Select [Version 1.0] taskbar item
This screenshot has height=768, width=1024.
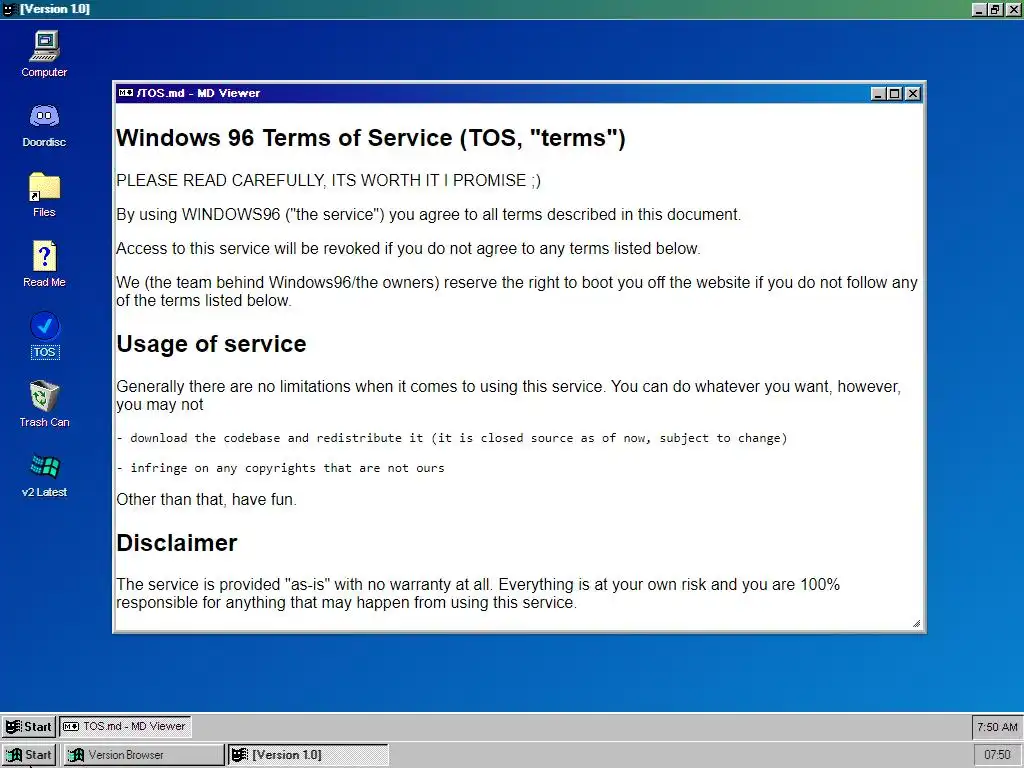[x=309, y=755]
